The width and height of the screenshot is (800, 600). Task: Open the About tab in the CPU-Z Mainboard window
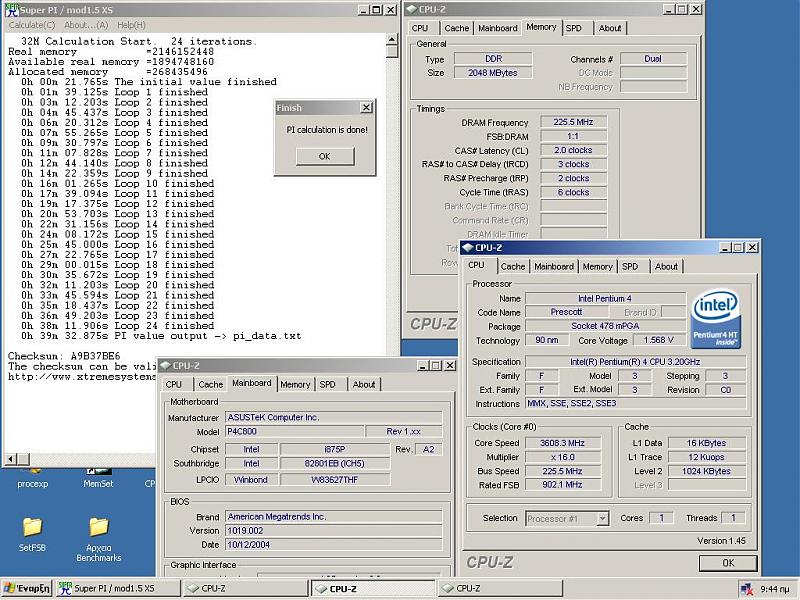click(x=364, y=384)
